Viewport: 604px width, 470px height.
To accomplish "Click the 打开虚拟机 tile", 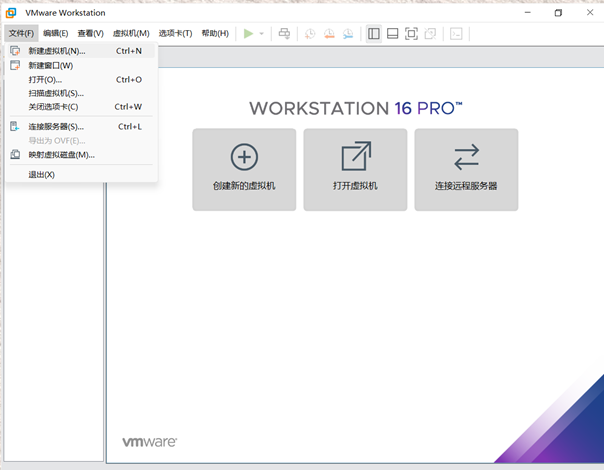I will (355, 170).
